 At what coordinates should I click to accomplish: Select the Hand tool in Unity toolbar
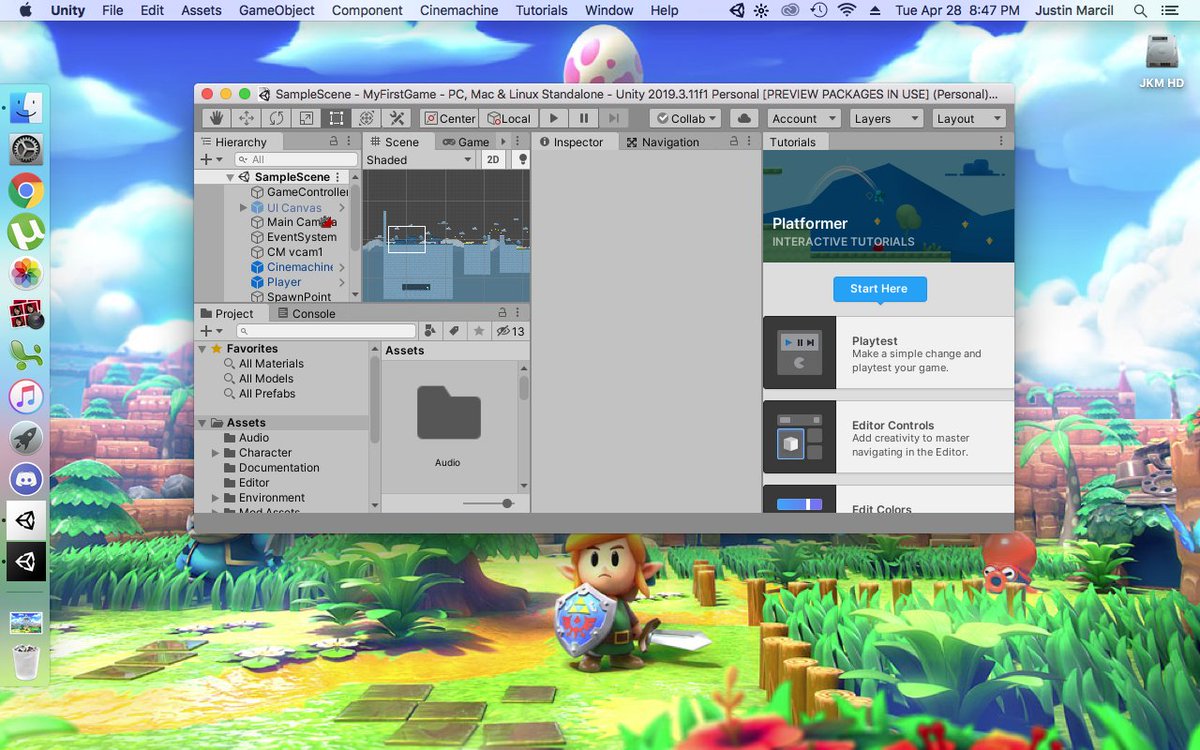pos(216,118)
